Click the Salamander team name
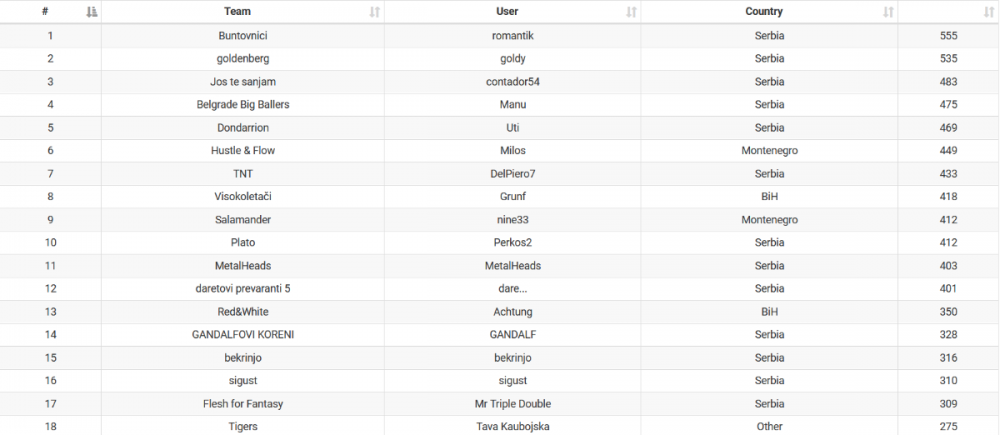This screenshot has width=1000, height=435. coord(243,220)
